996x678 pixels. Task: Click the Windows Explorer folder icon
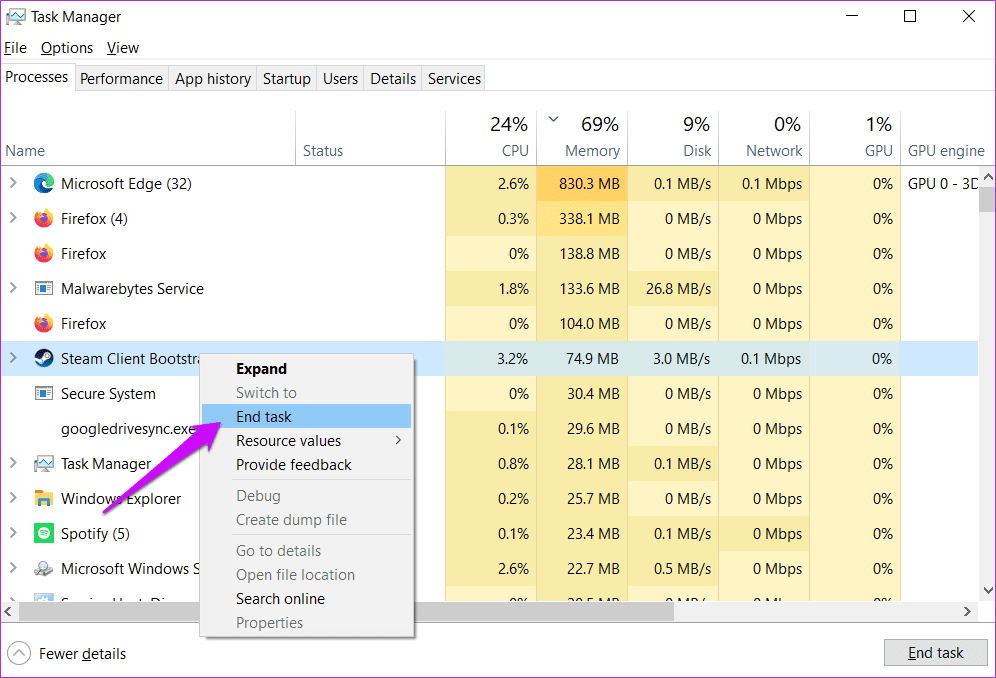click(x=44, y=499)
